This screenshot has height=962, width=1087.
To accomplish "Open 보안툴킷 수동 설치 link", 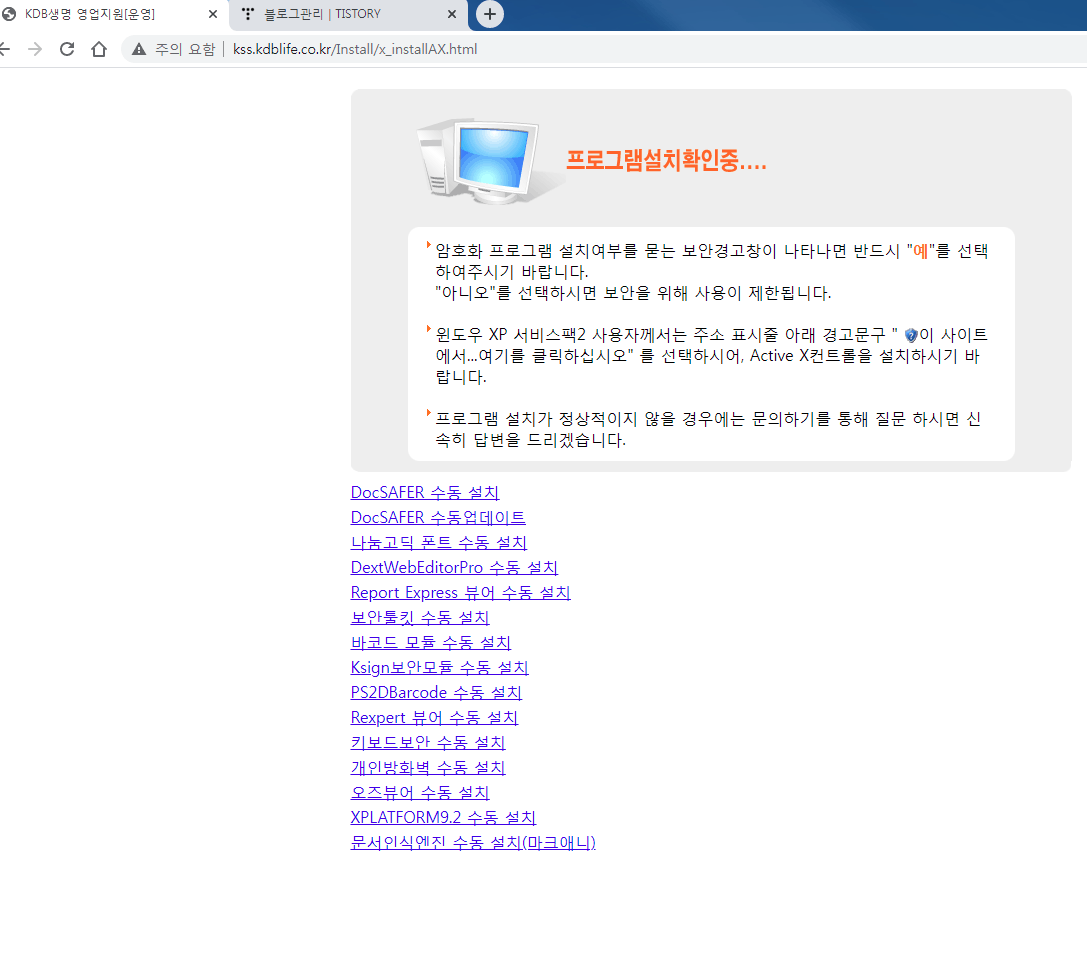I will point(420,618).
